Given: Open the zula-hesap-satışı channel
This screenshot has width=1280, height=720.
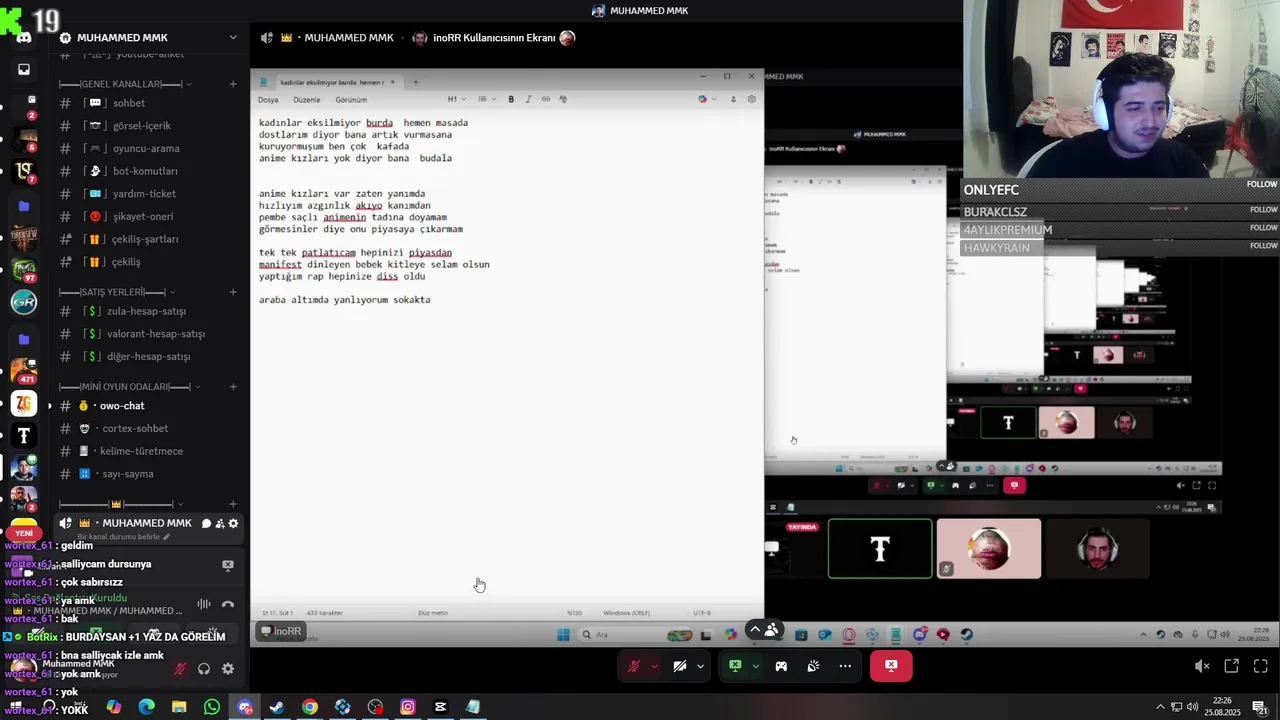Looking at the screenshot, I should (x=150, y=311).
